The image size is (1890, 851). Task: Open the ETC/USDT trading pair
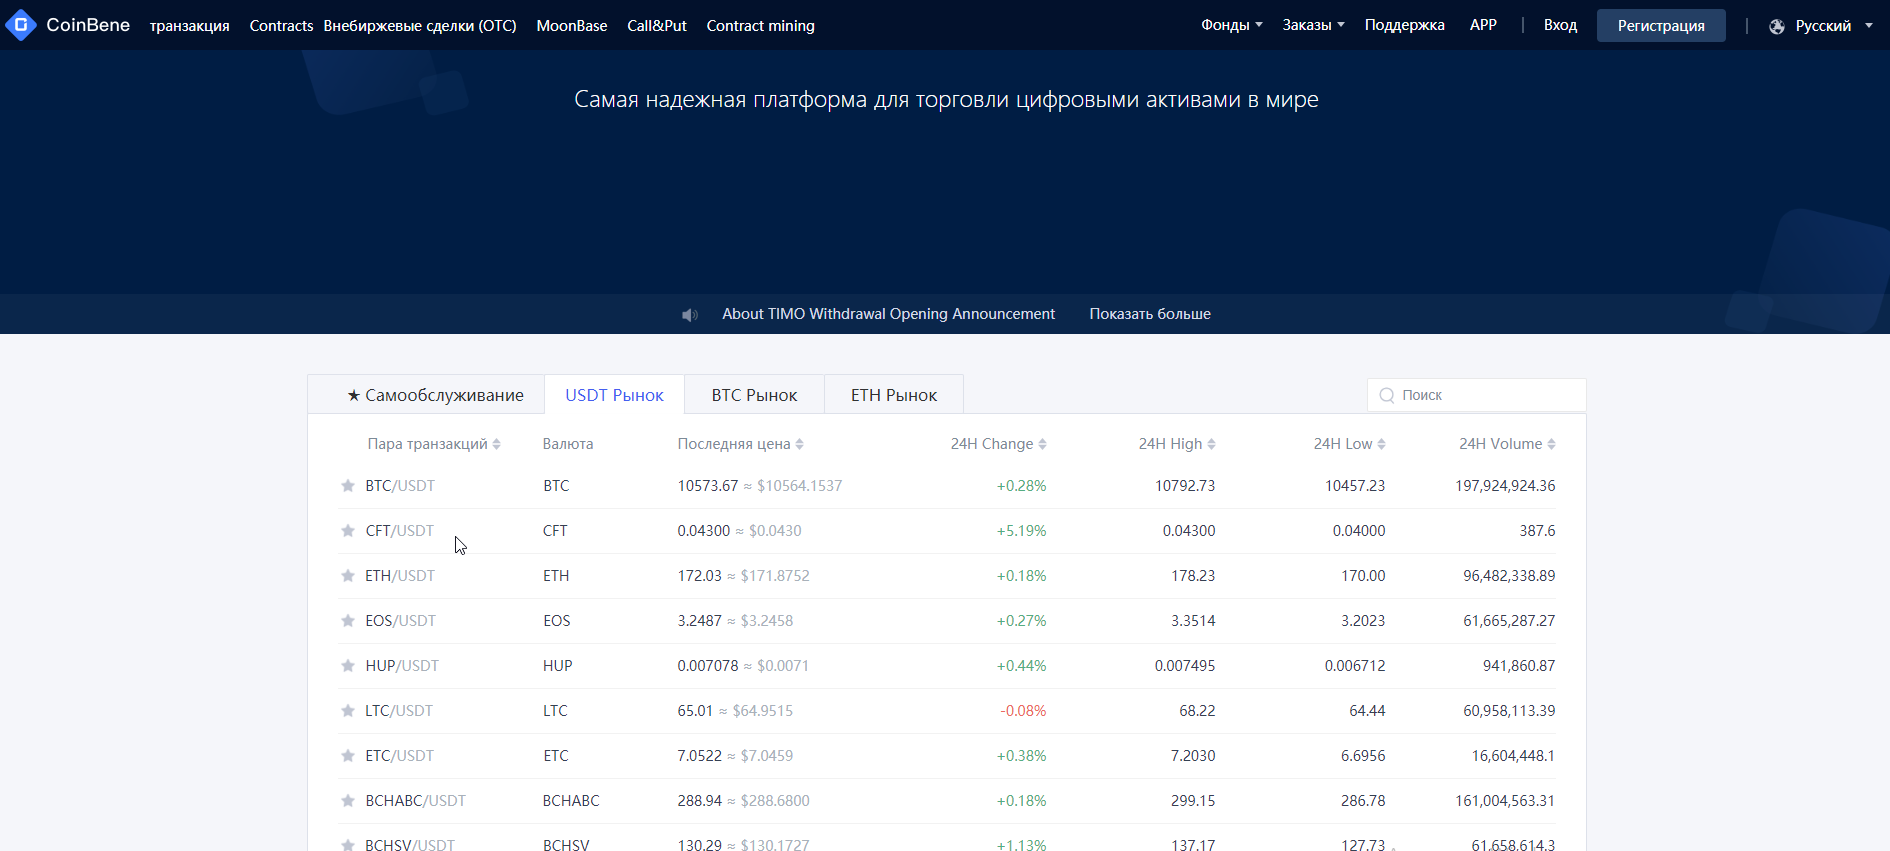click(x=400, y=756)
